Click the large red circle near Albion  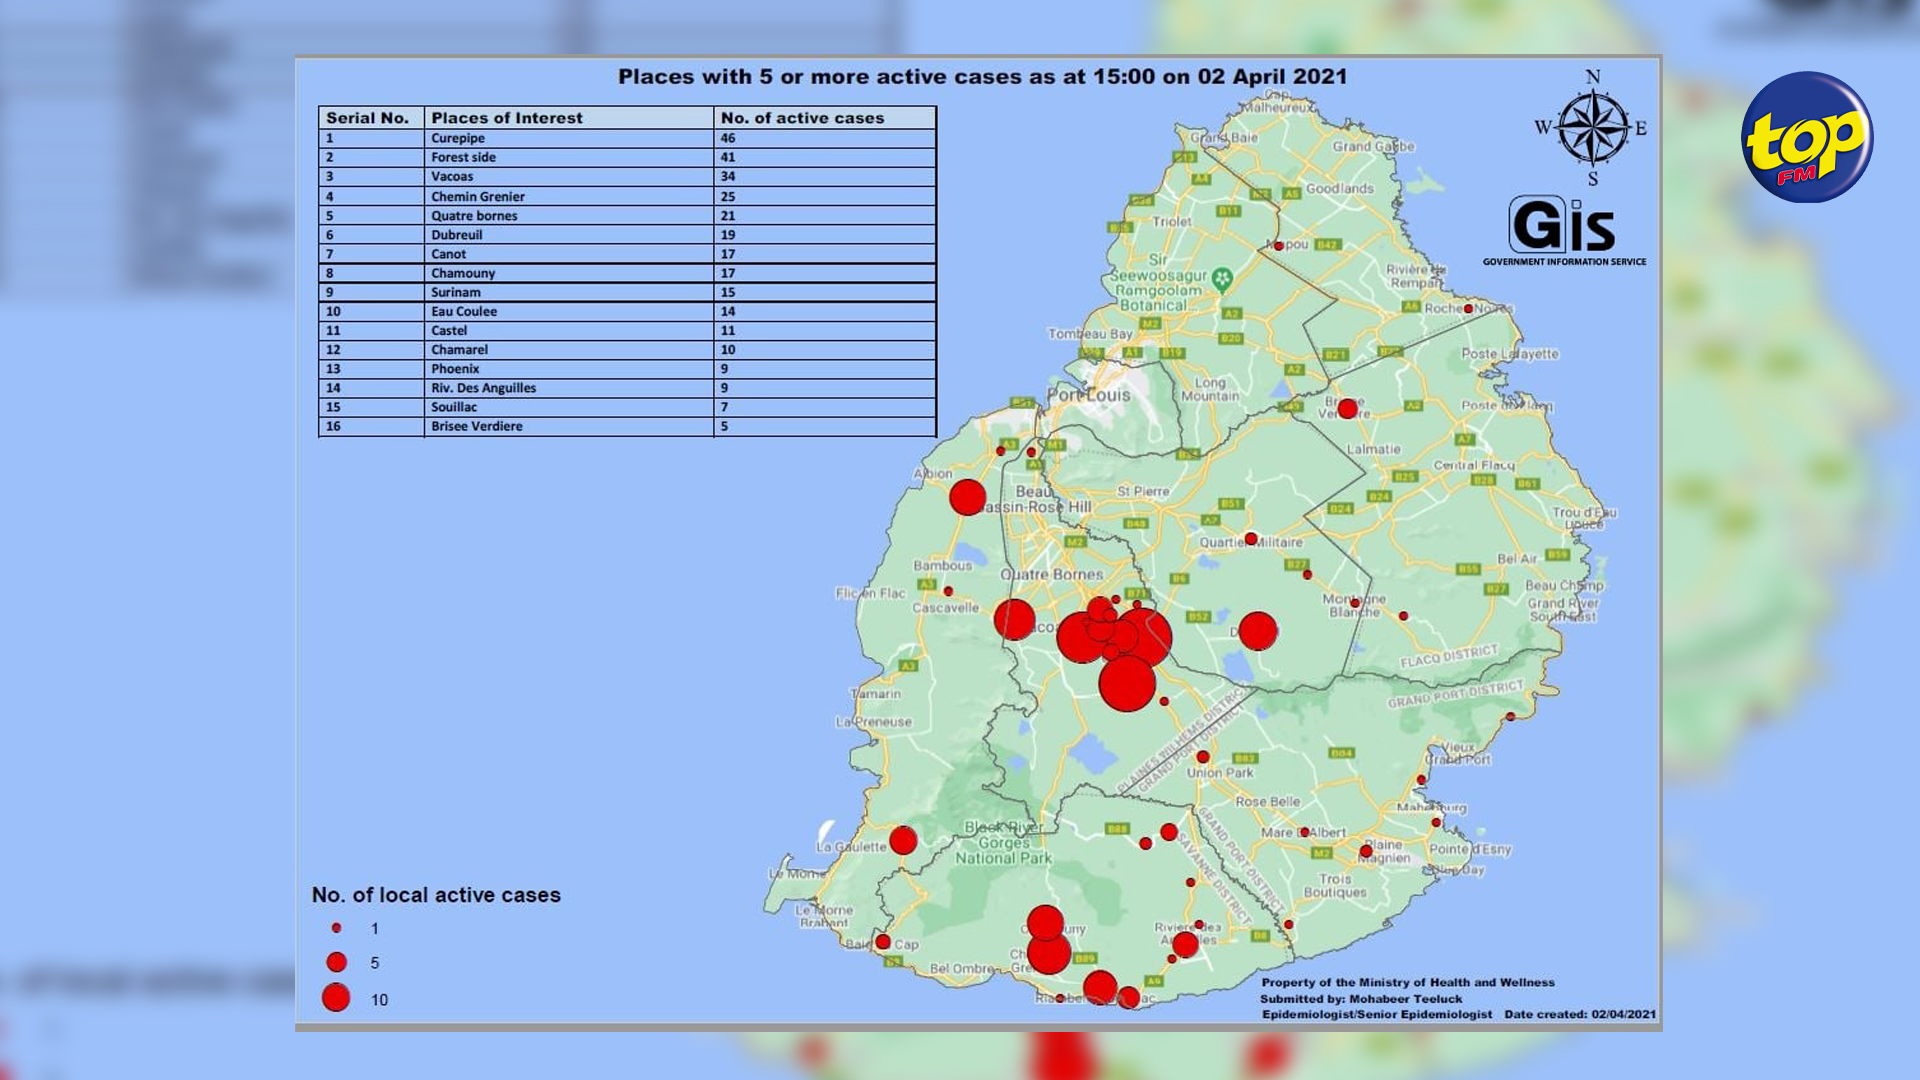tap(967, 497)
